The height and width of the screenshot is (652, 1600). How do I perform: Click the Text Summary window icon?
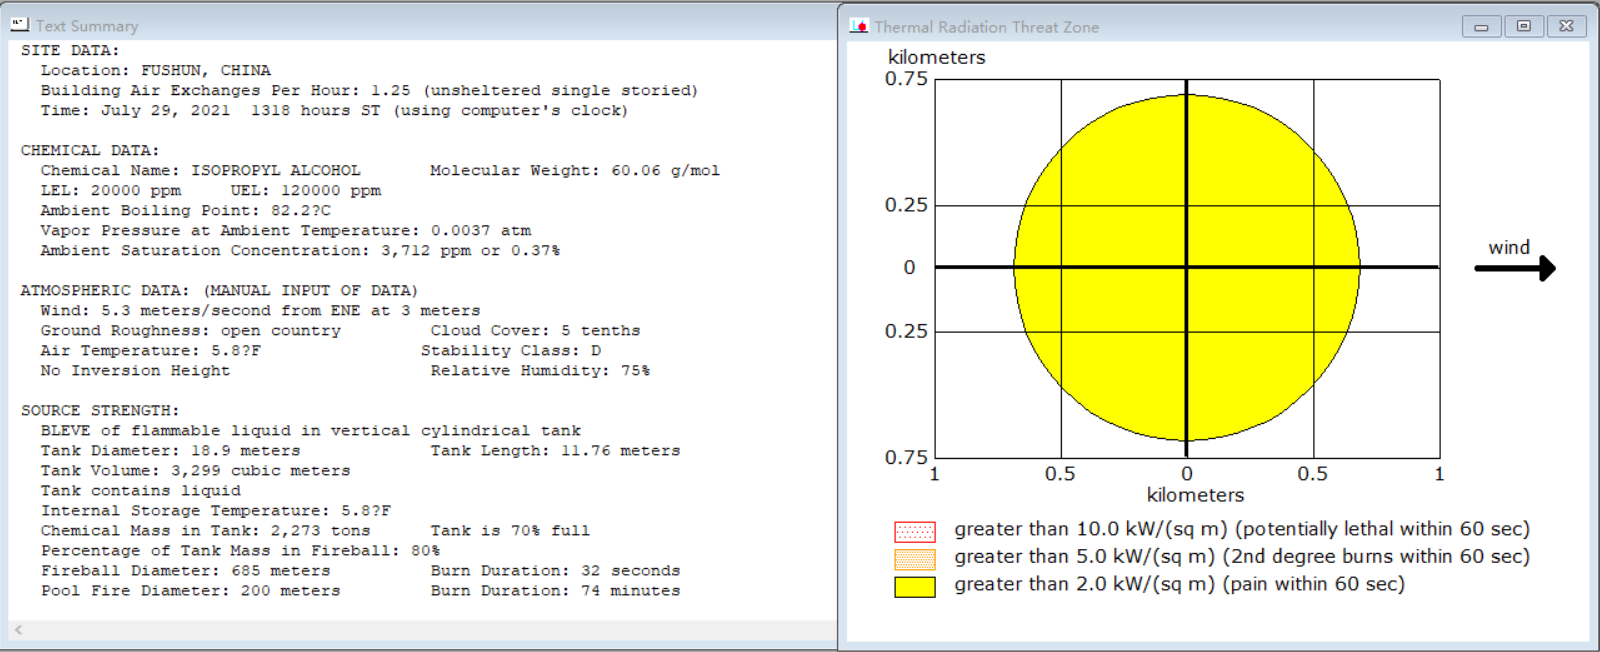[20, 25]
